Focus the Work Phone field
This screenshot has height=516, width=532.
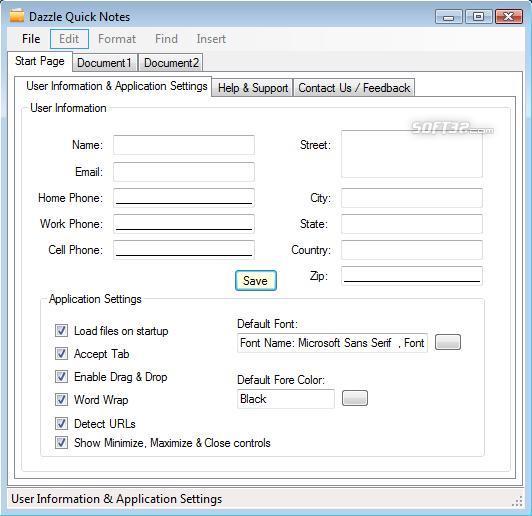tap(184, 224)
